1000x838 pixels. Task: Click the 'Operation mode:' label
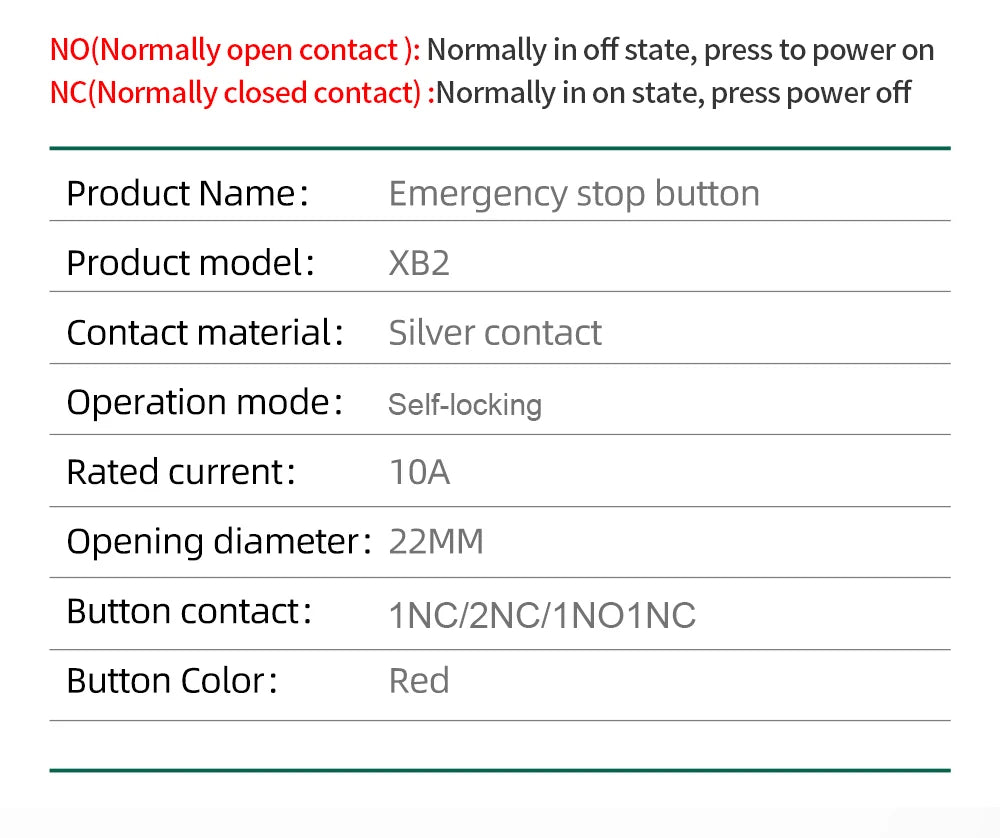pyautogui.click(x=205, y=403)
